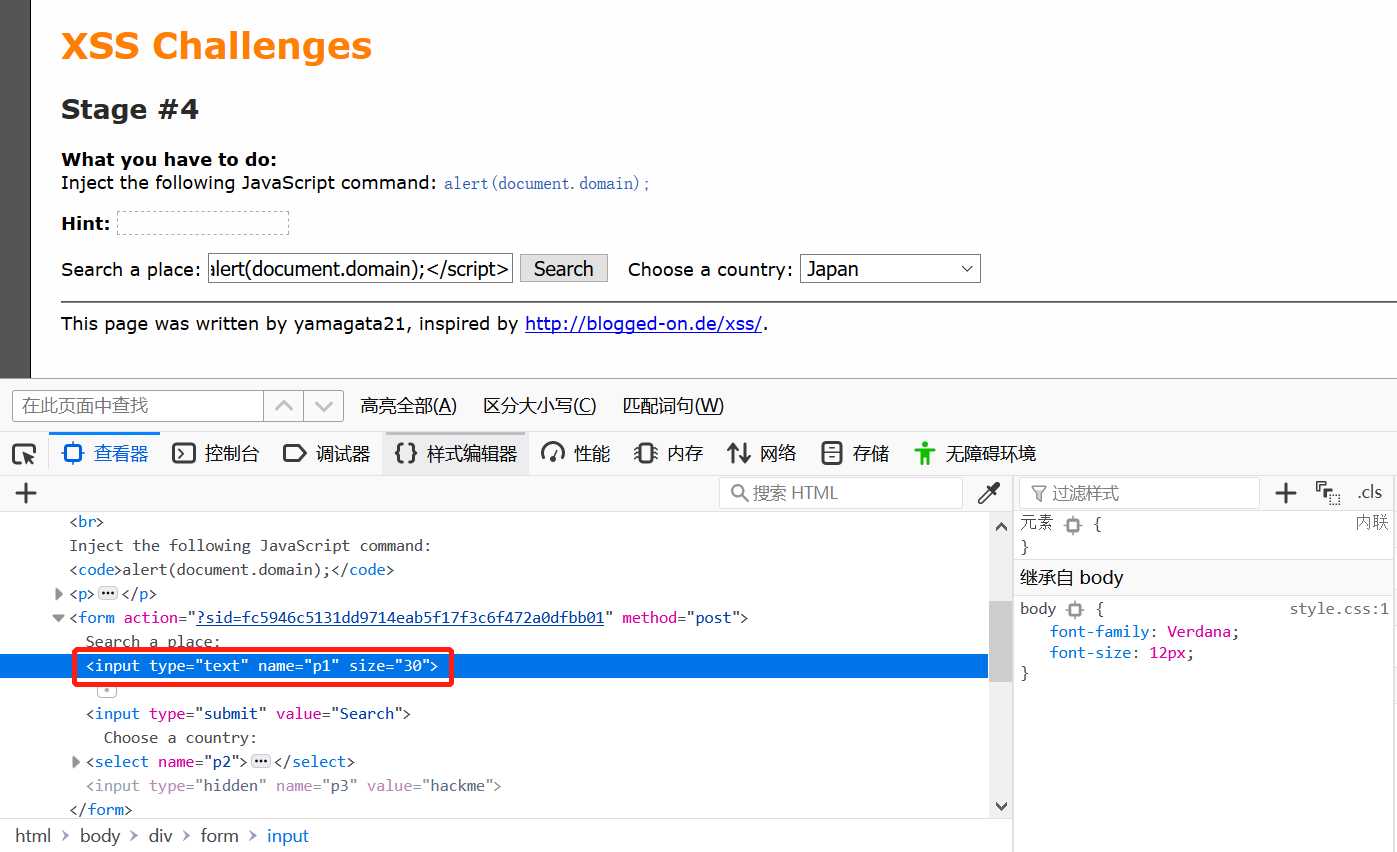Click html in the breadcrumb
Screen dimensions: 1397x852
click(x=33, y=836)
